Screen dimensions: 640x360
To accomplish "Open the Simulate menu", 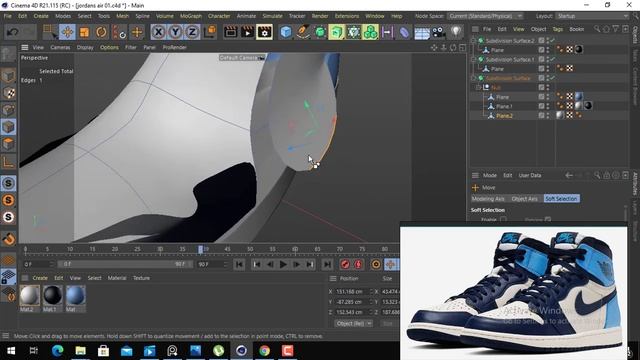I will pyautogui.click(x=272, y=16).
